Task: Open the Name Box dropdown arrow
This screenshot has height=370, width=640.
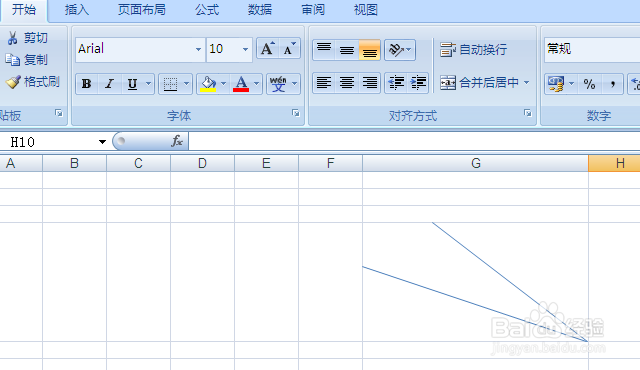Action: pos(102,142)
